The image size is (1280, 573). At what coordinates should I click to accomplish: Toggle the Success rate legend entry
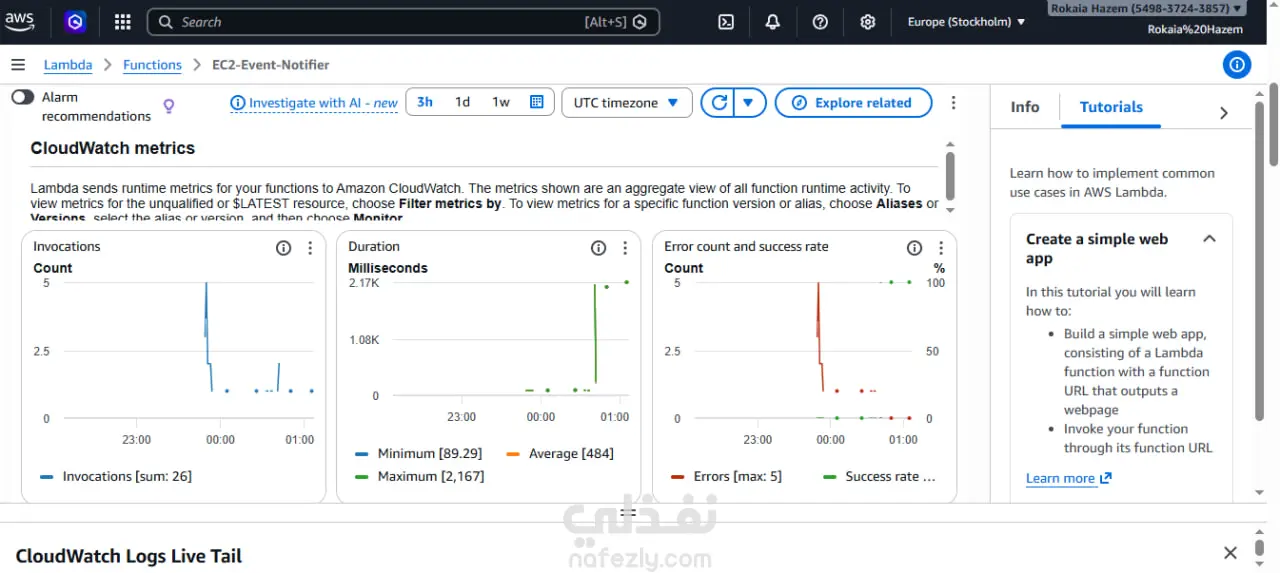[880, 476]
